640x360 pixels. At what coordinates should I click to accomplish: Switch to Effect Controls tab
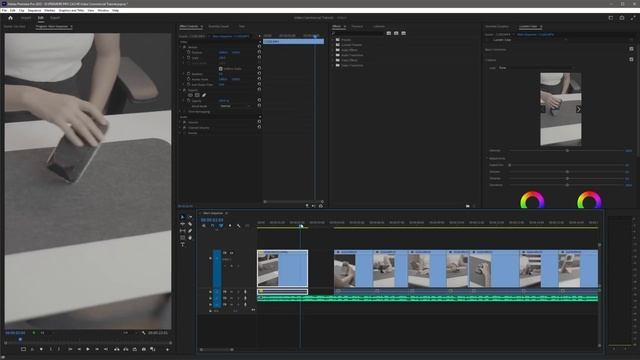click(189, 26)
